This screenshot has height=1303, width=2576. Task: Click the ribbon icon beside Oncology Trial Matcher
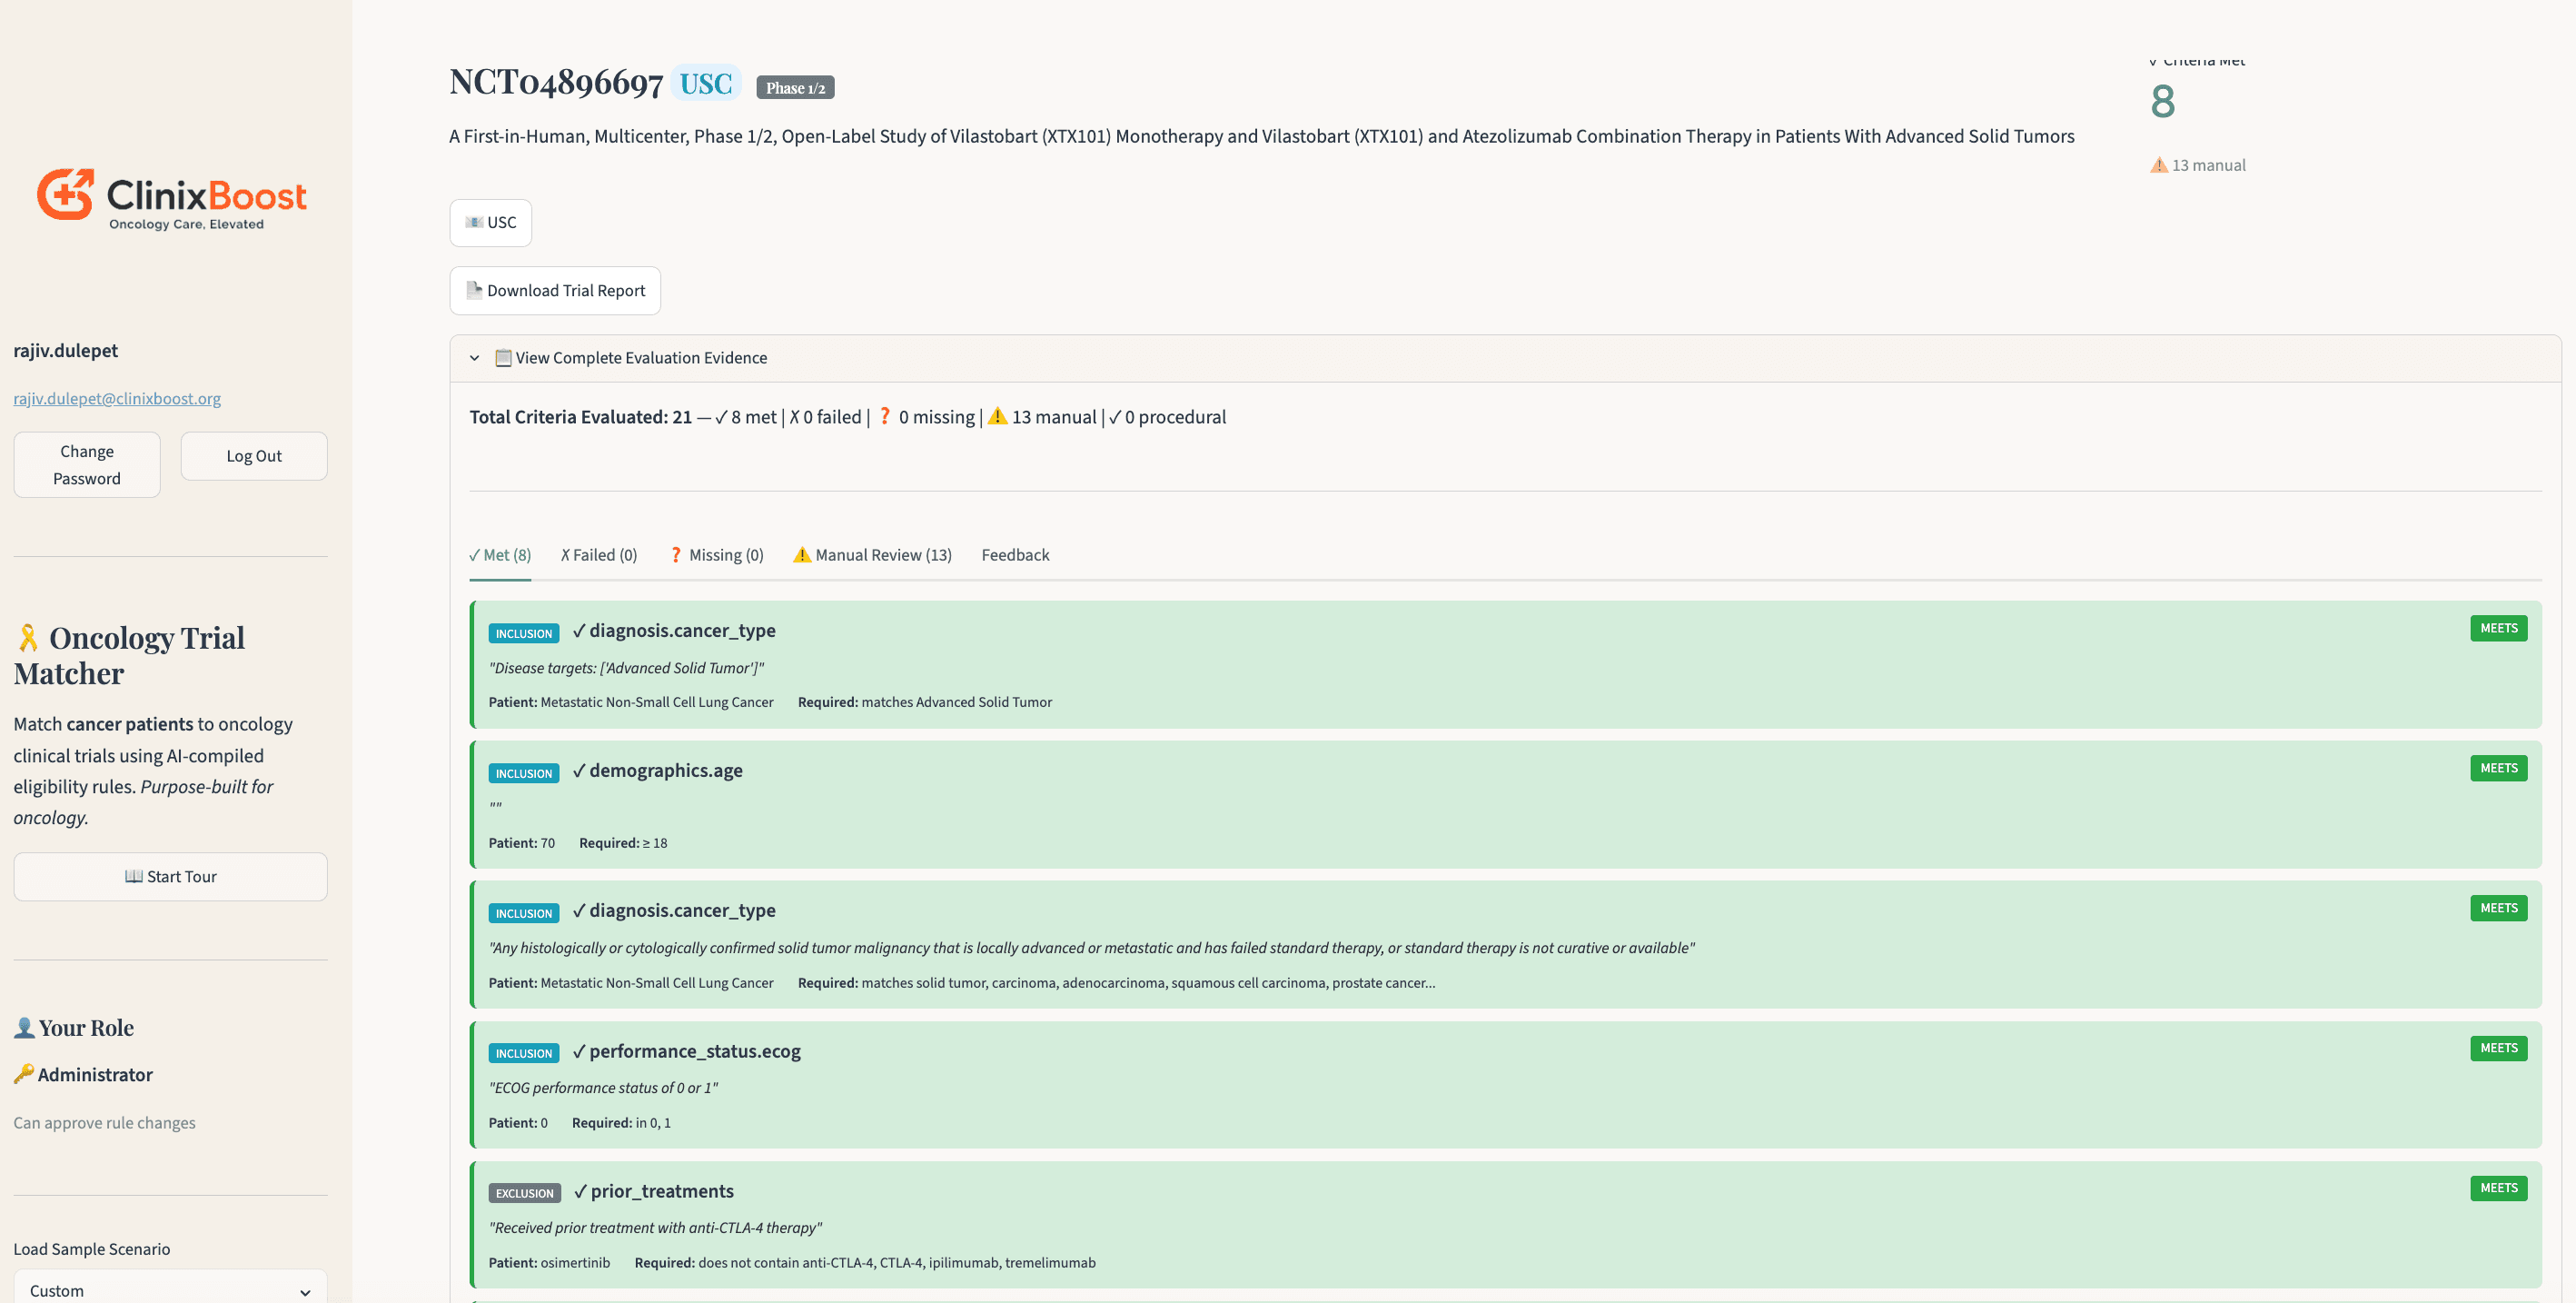pos(27,638)
